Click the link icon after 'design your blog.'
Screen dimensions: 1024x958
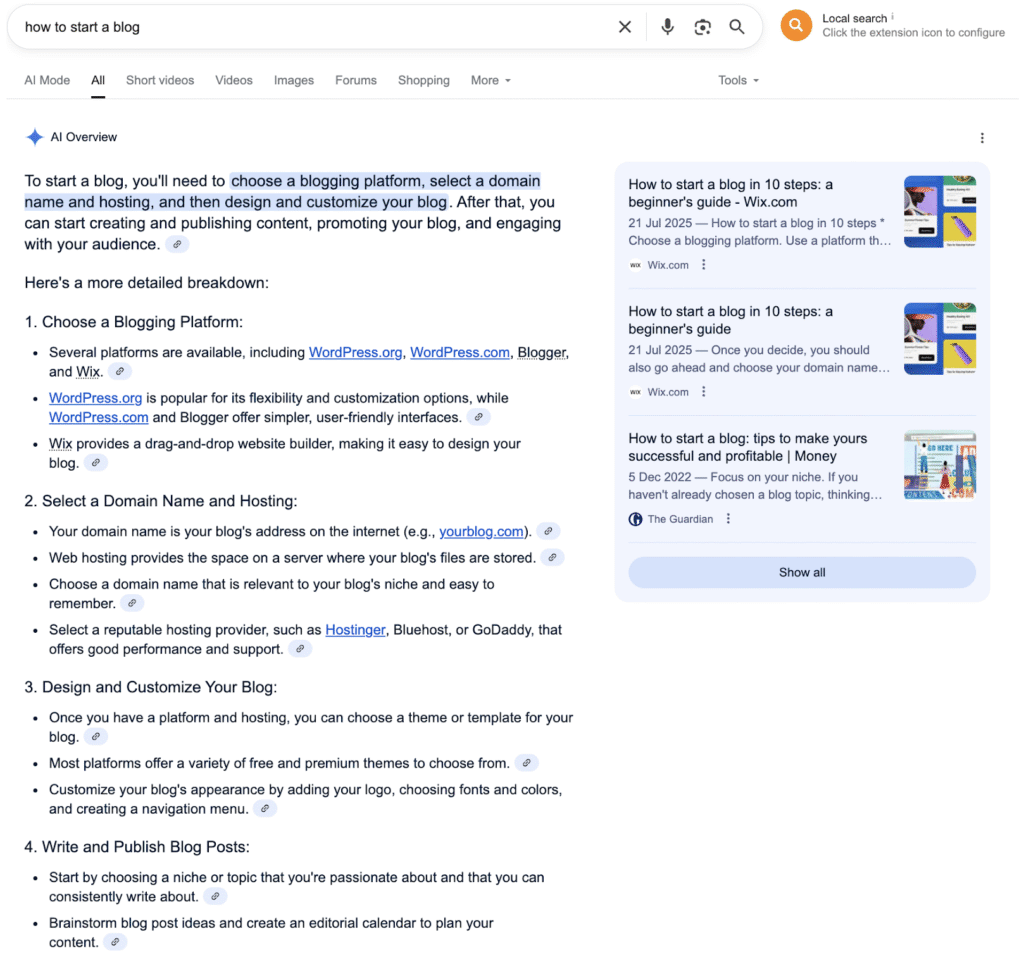95,463
